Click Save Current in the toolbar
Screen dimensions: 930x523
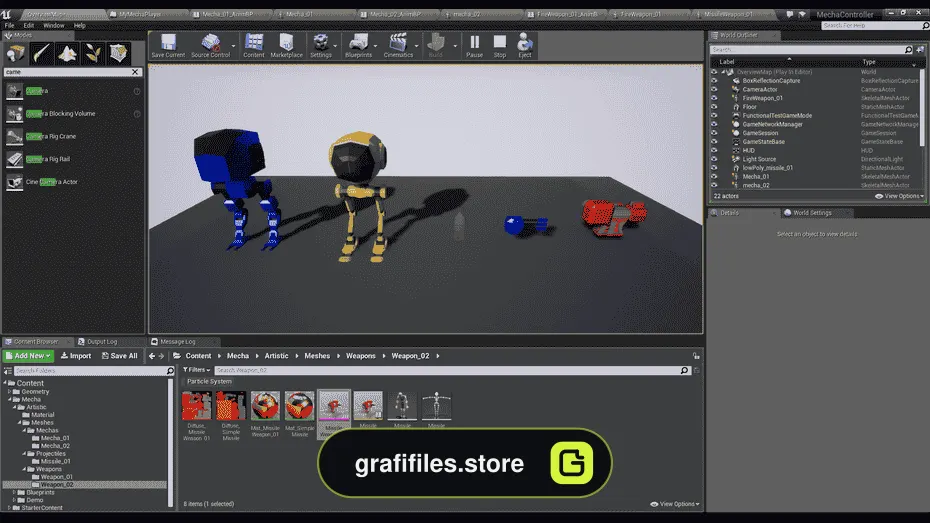(x=168, y=46)
